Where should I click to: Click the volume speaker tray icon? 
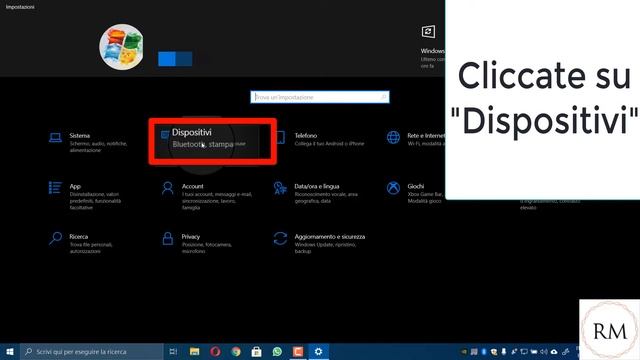(544, 351)
